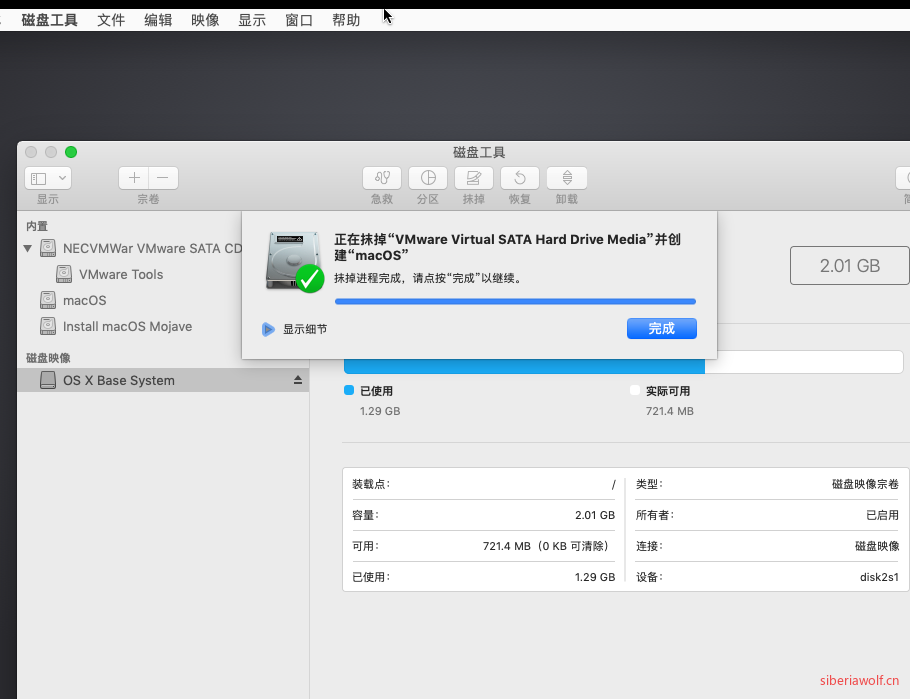This screenshot has height=699, width=910.
Task: Click the 磁盘映像 connection value
Action: [877, 546]
